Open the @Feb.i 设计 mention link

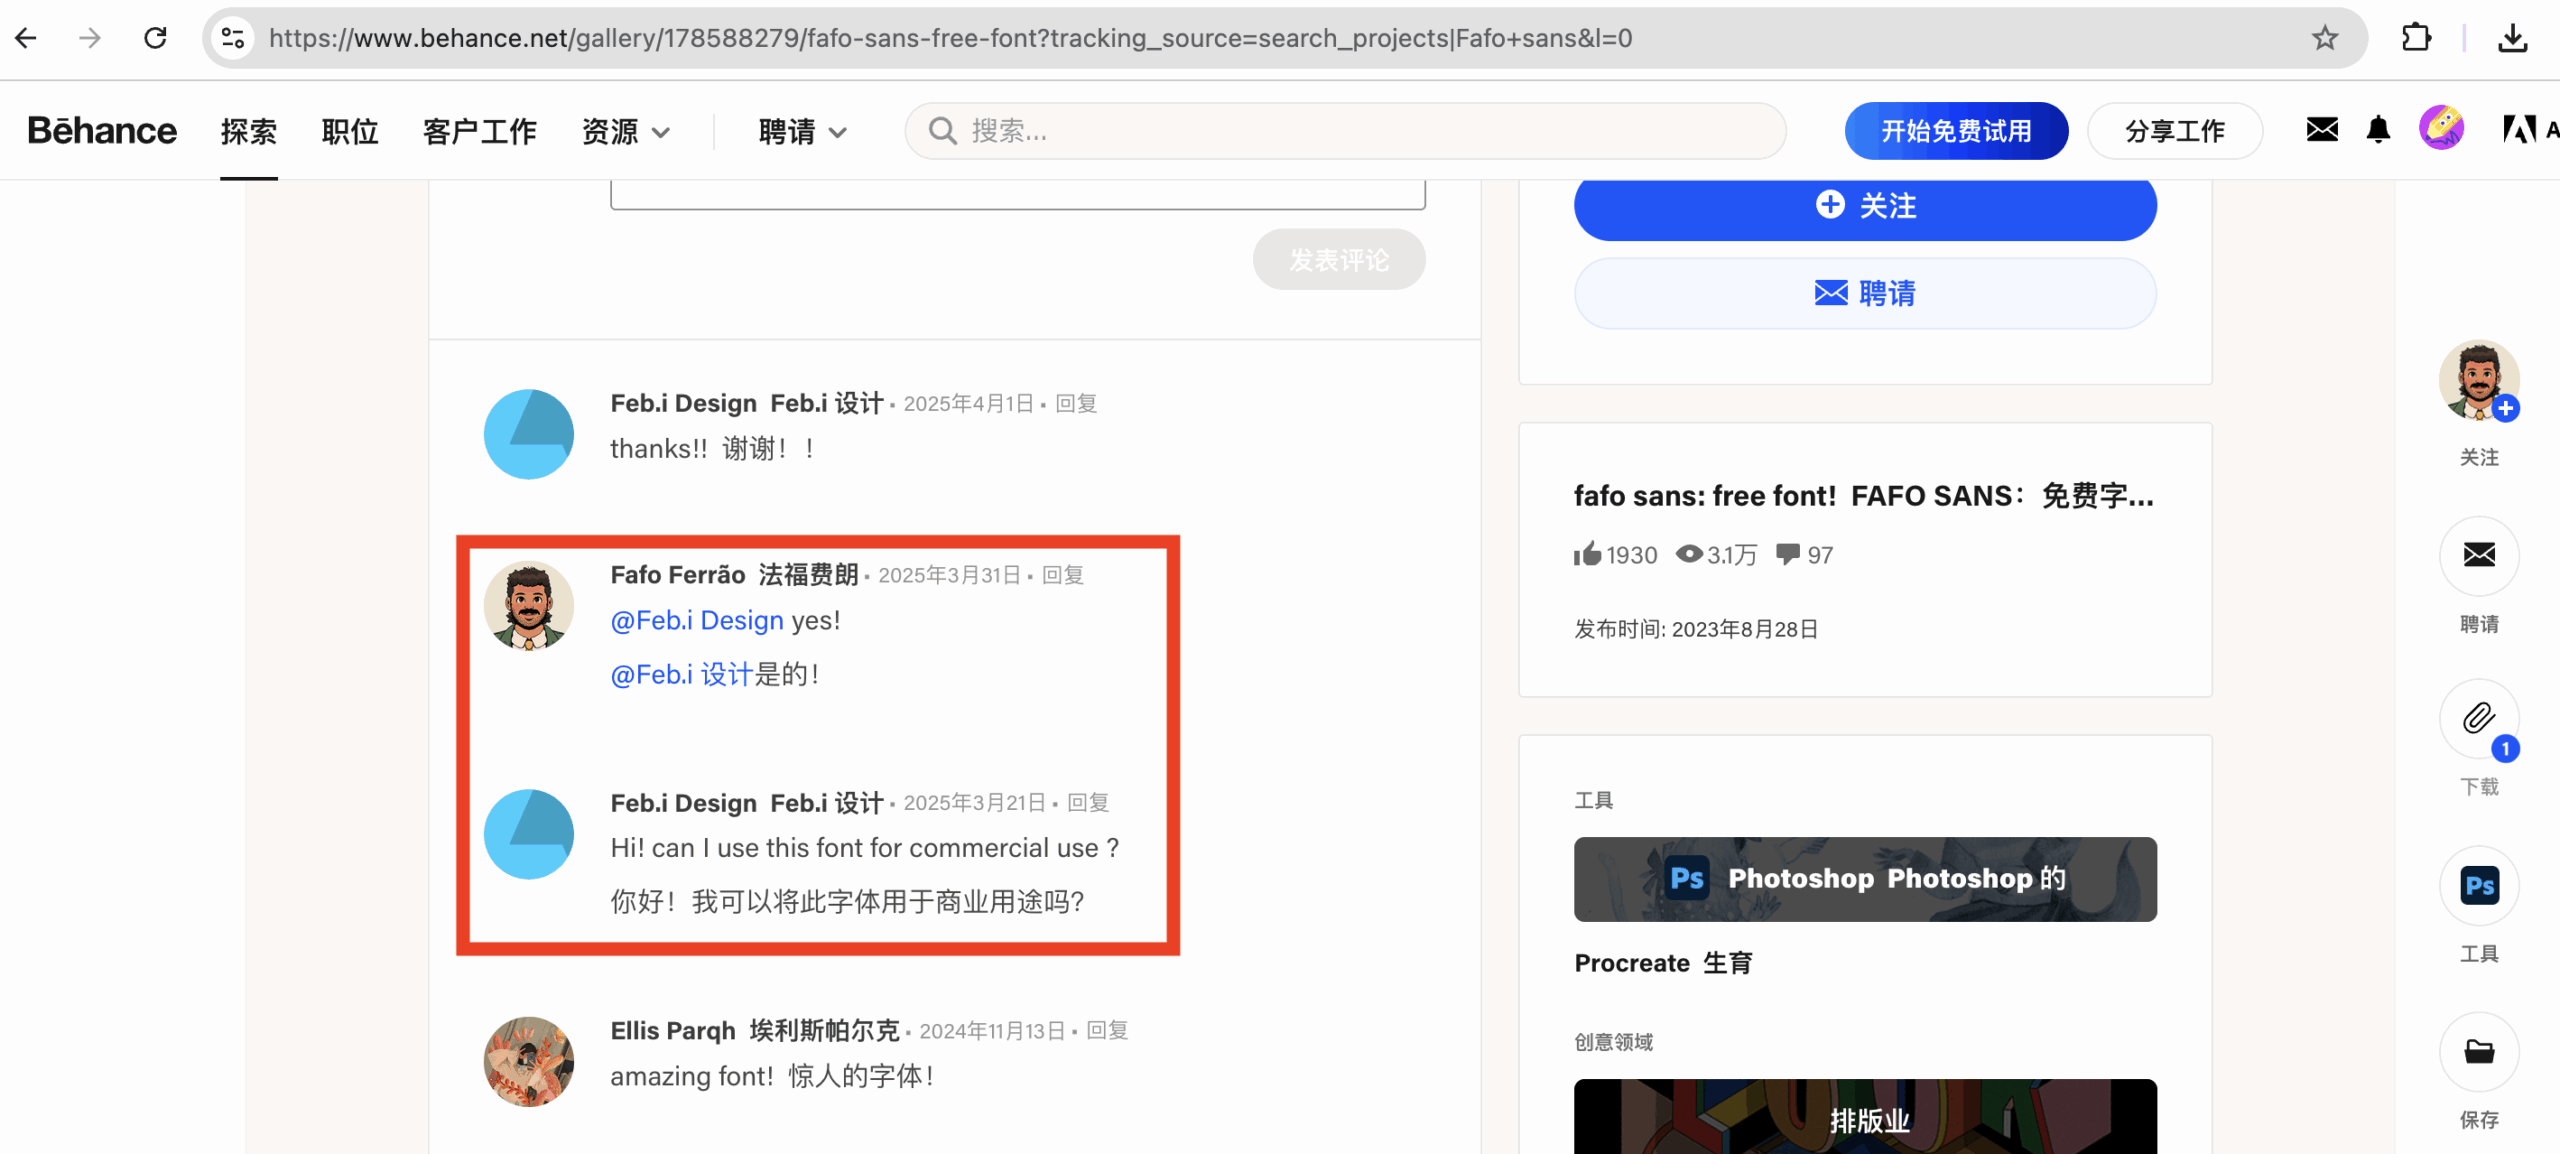click(681, 675)
